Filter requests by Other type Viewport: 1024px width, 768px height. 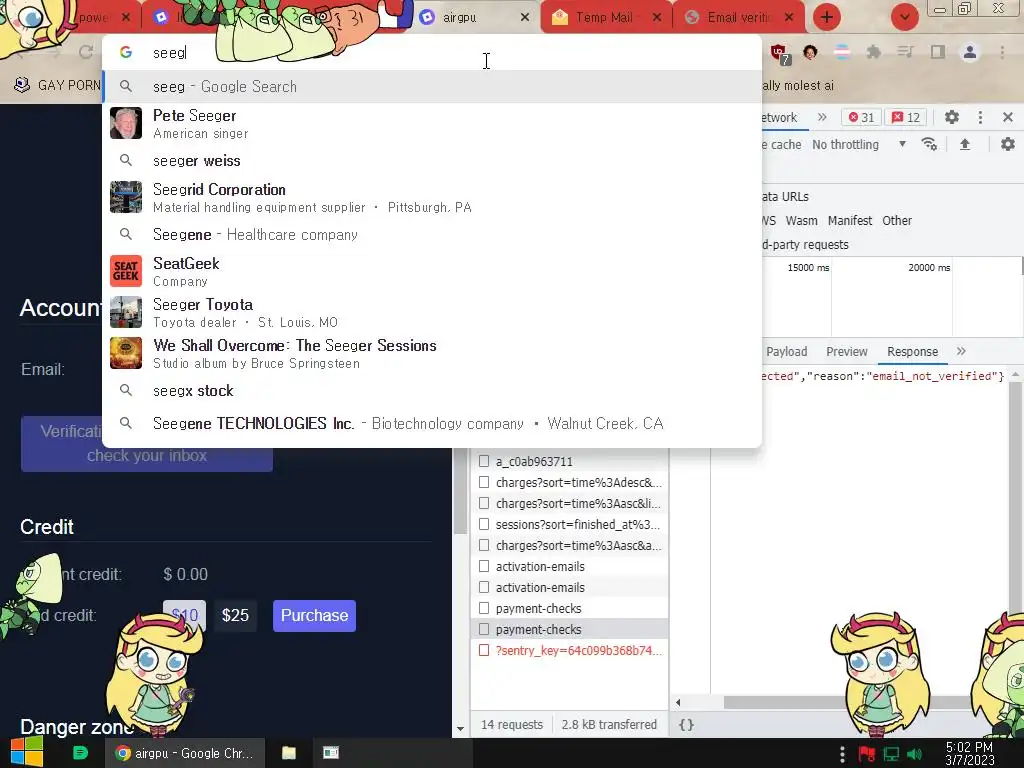897,221
